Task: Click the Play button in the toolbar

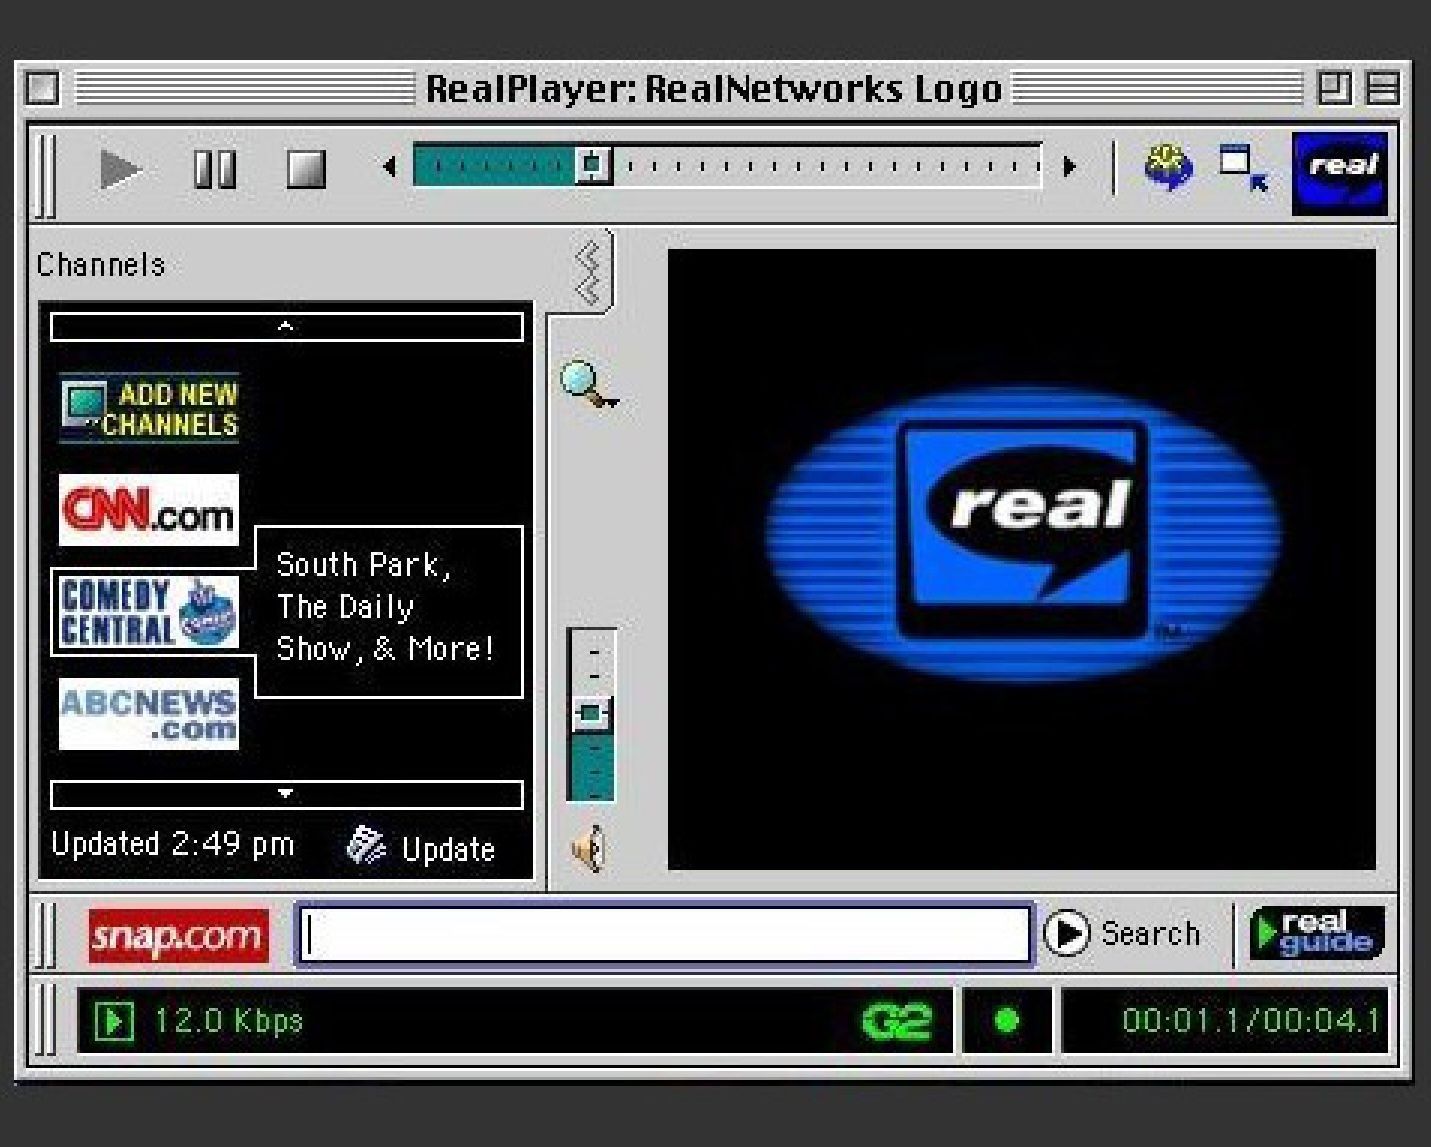Action: 120,169
